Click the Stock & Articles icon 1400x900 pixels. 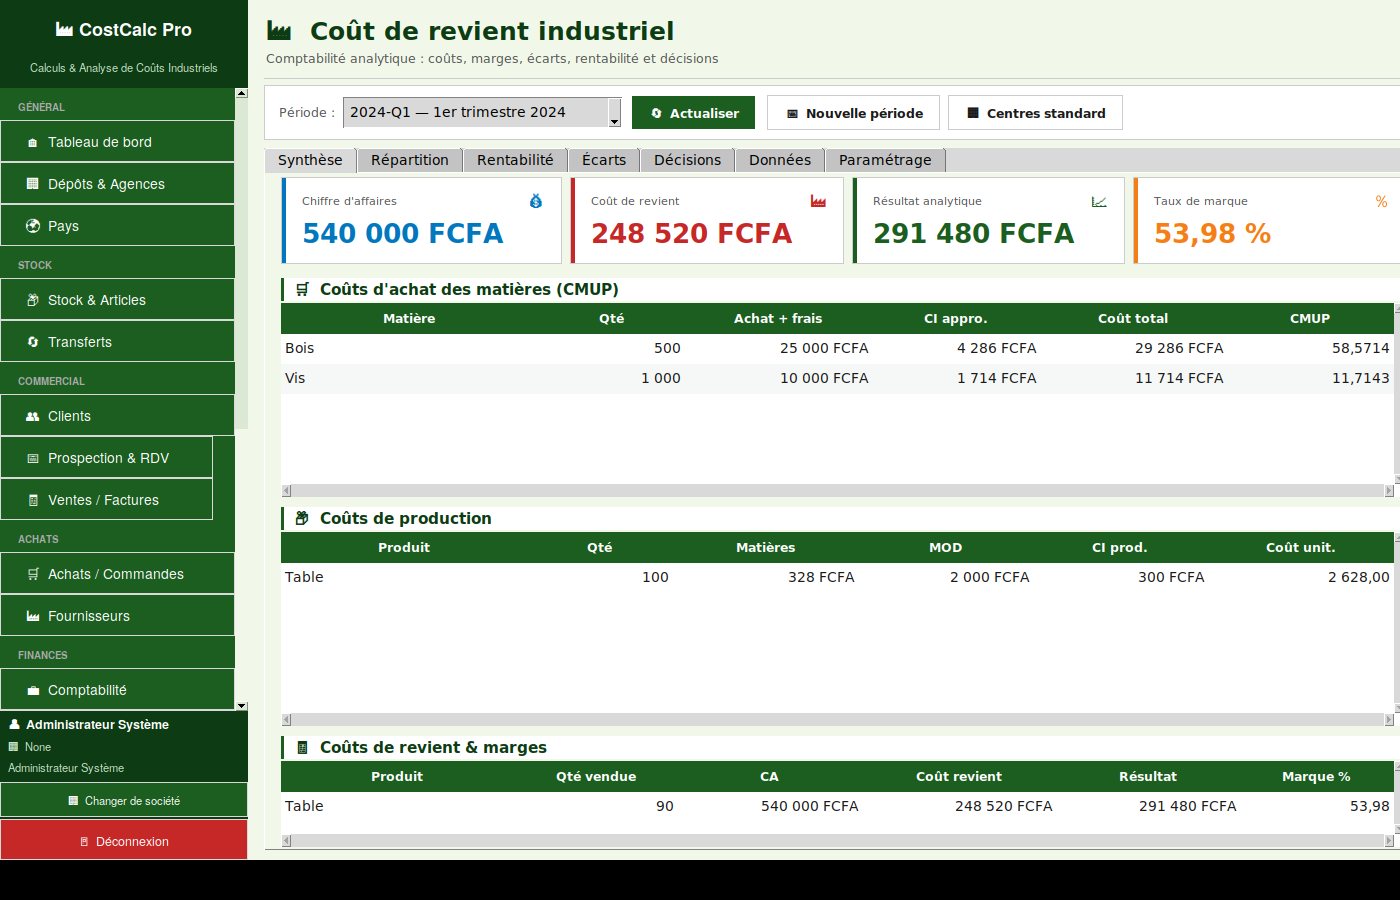point(33,300)
